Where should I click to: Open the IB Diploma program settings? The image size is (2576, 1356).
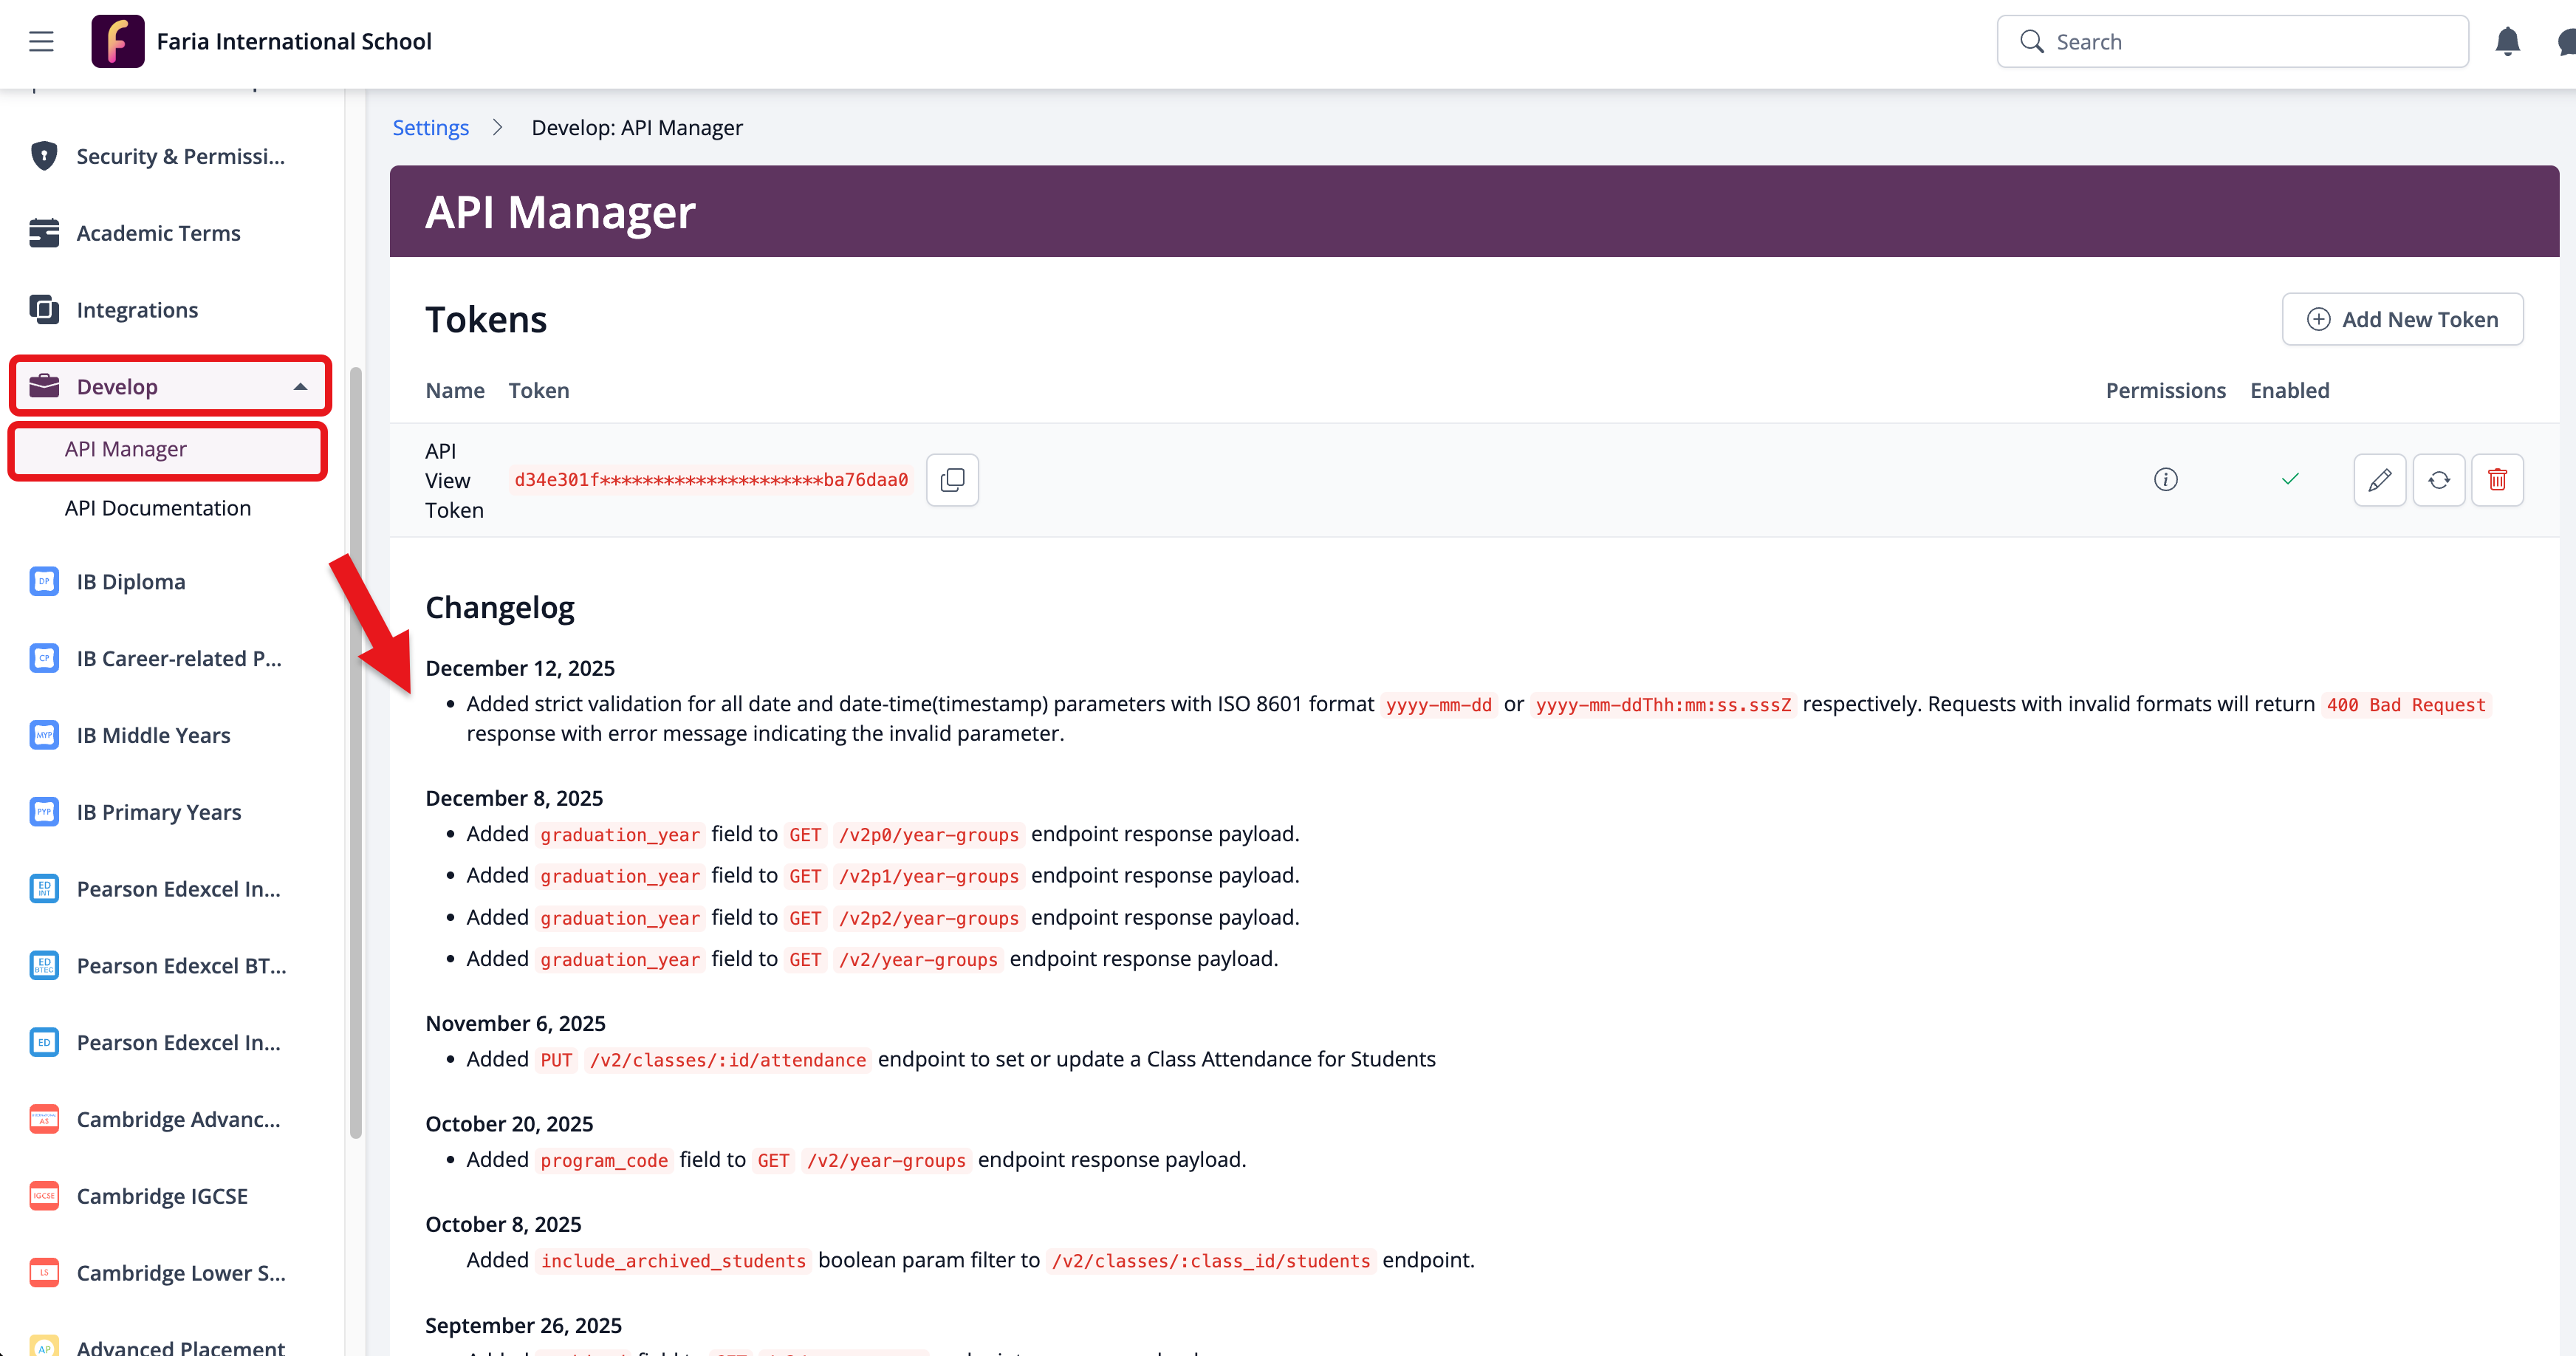coord(131,582)
